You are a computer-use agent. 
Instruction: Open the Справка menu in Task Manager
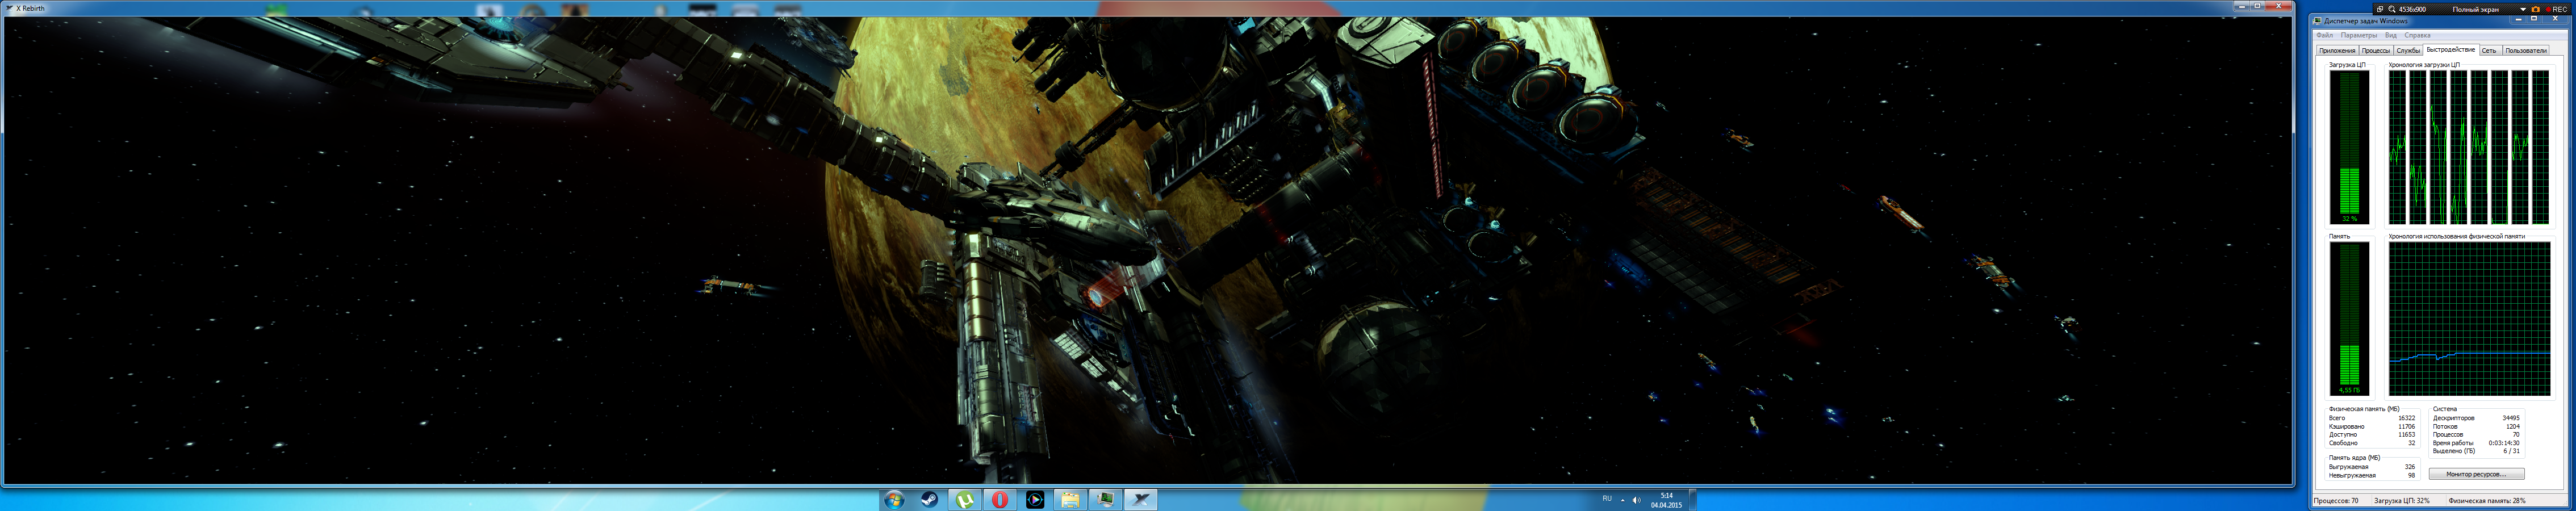point(2417,35)
